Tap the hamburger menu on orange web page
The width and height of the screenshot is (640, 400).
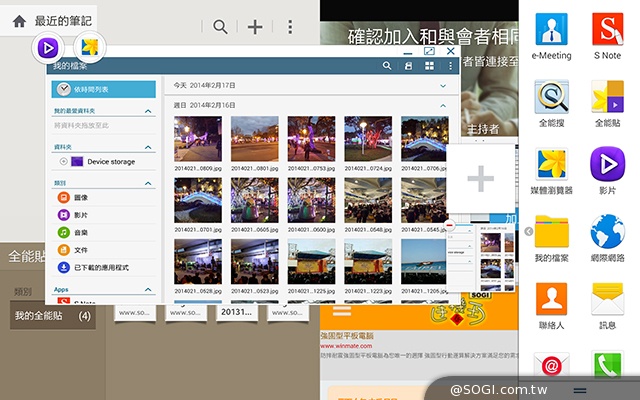click(x=342, y=311)
